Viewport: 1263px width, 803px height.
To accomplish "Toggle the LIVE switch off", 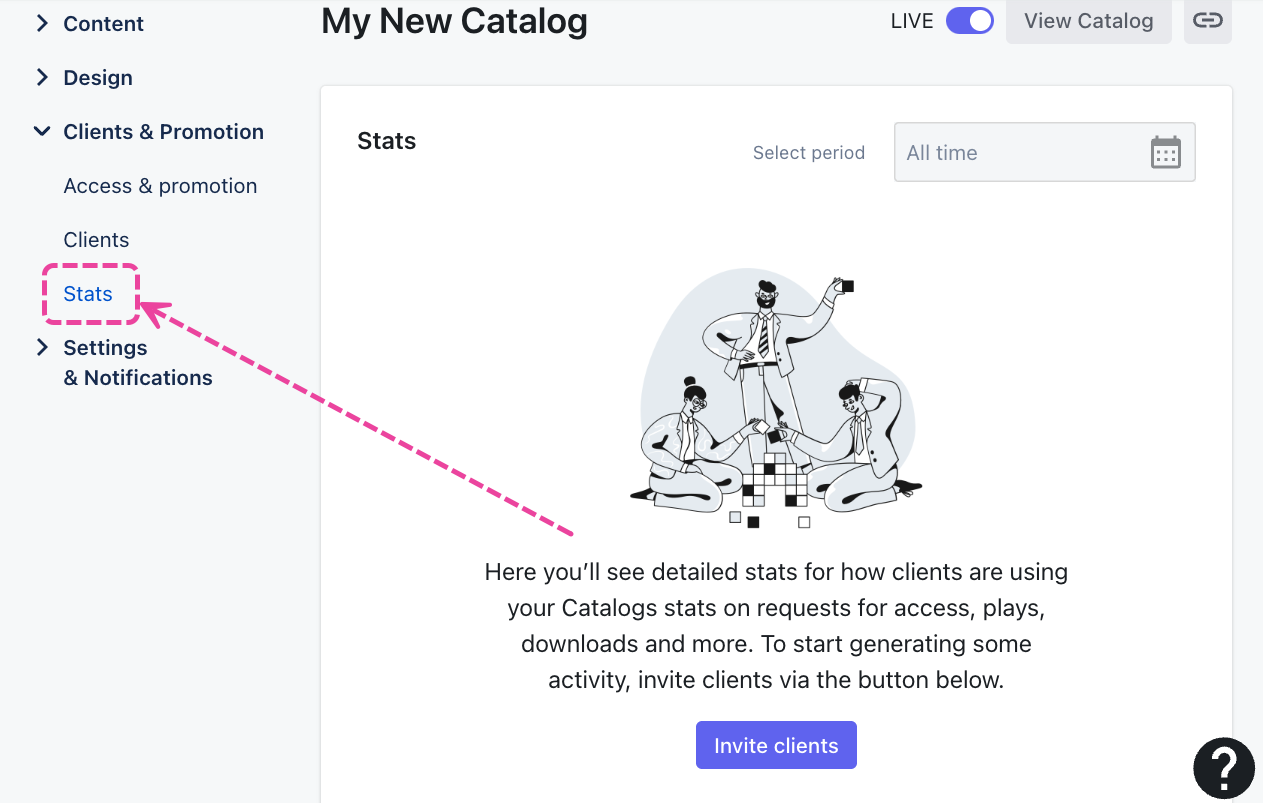I will coord(969,21).
